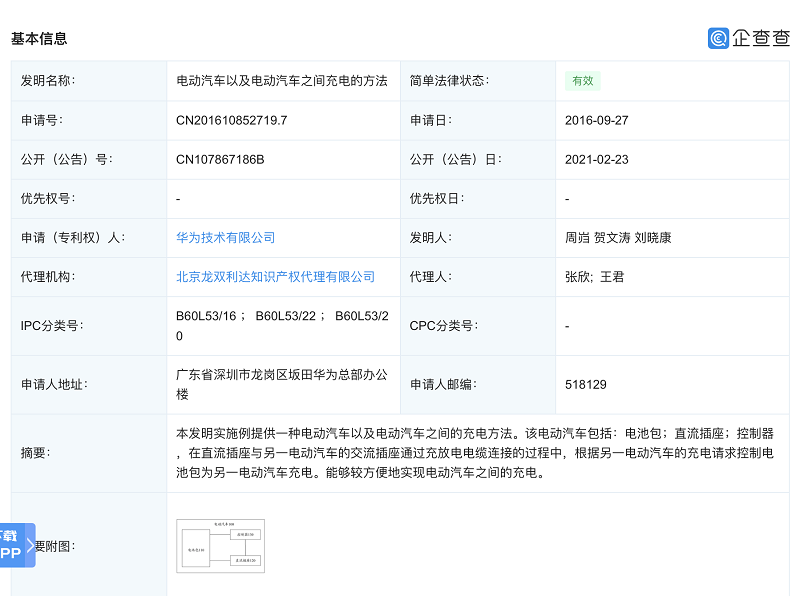Click the 申请人地址 label cell
Image resolution: width=800 pixels, height=596 pixels.
point(89,385)
